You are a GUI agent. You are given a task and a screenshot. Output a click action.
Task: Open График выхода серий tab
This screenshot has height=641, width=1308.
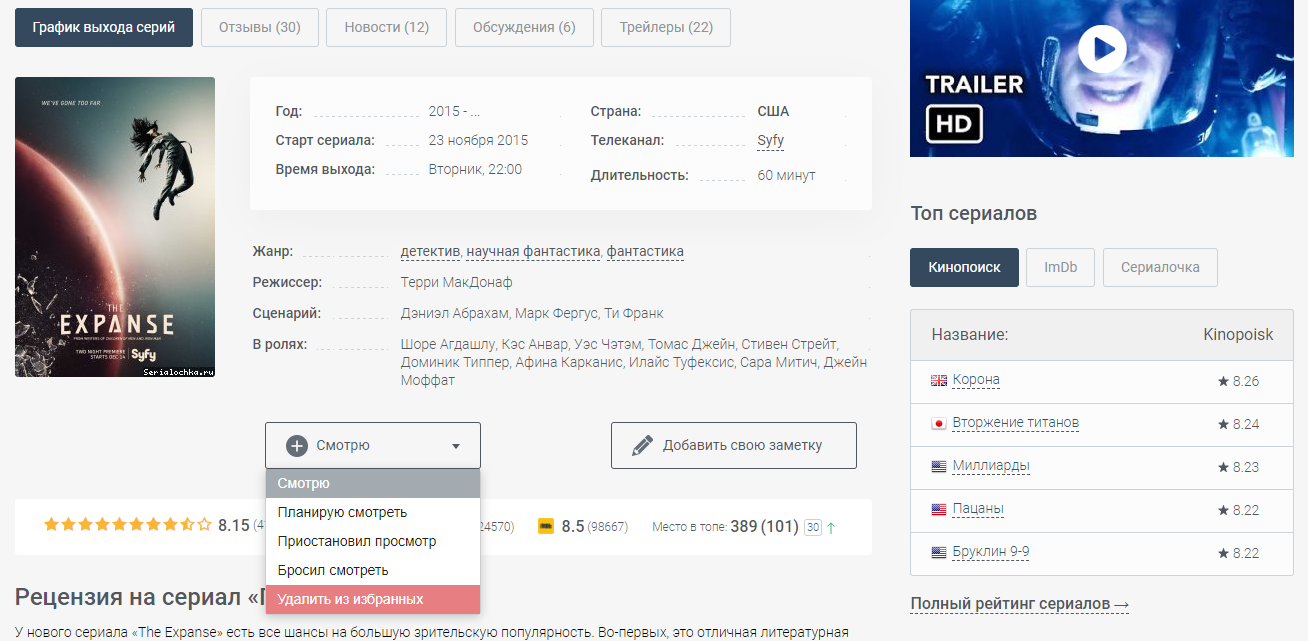[104, 27]
